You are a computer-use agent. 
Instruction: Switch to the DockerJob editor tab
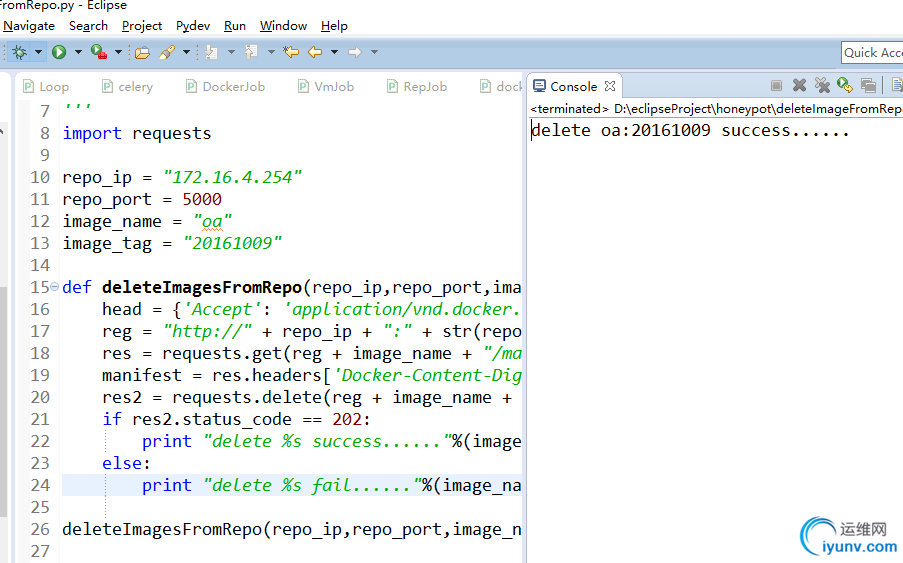(x=226, y=86)
